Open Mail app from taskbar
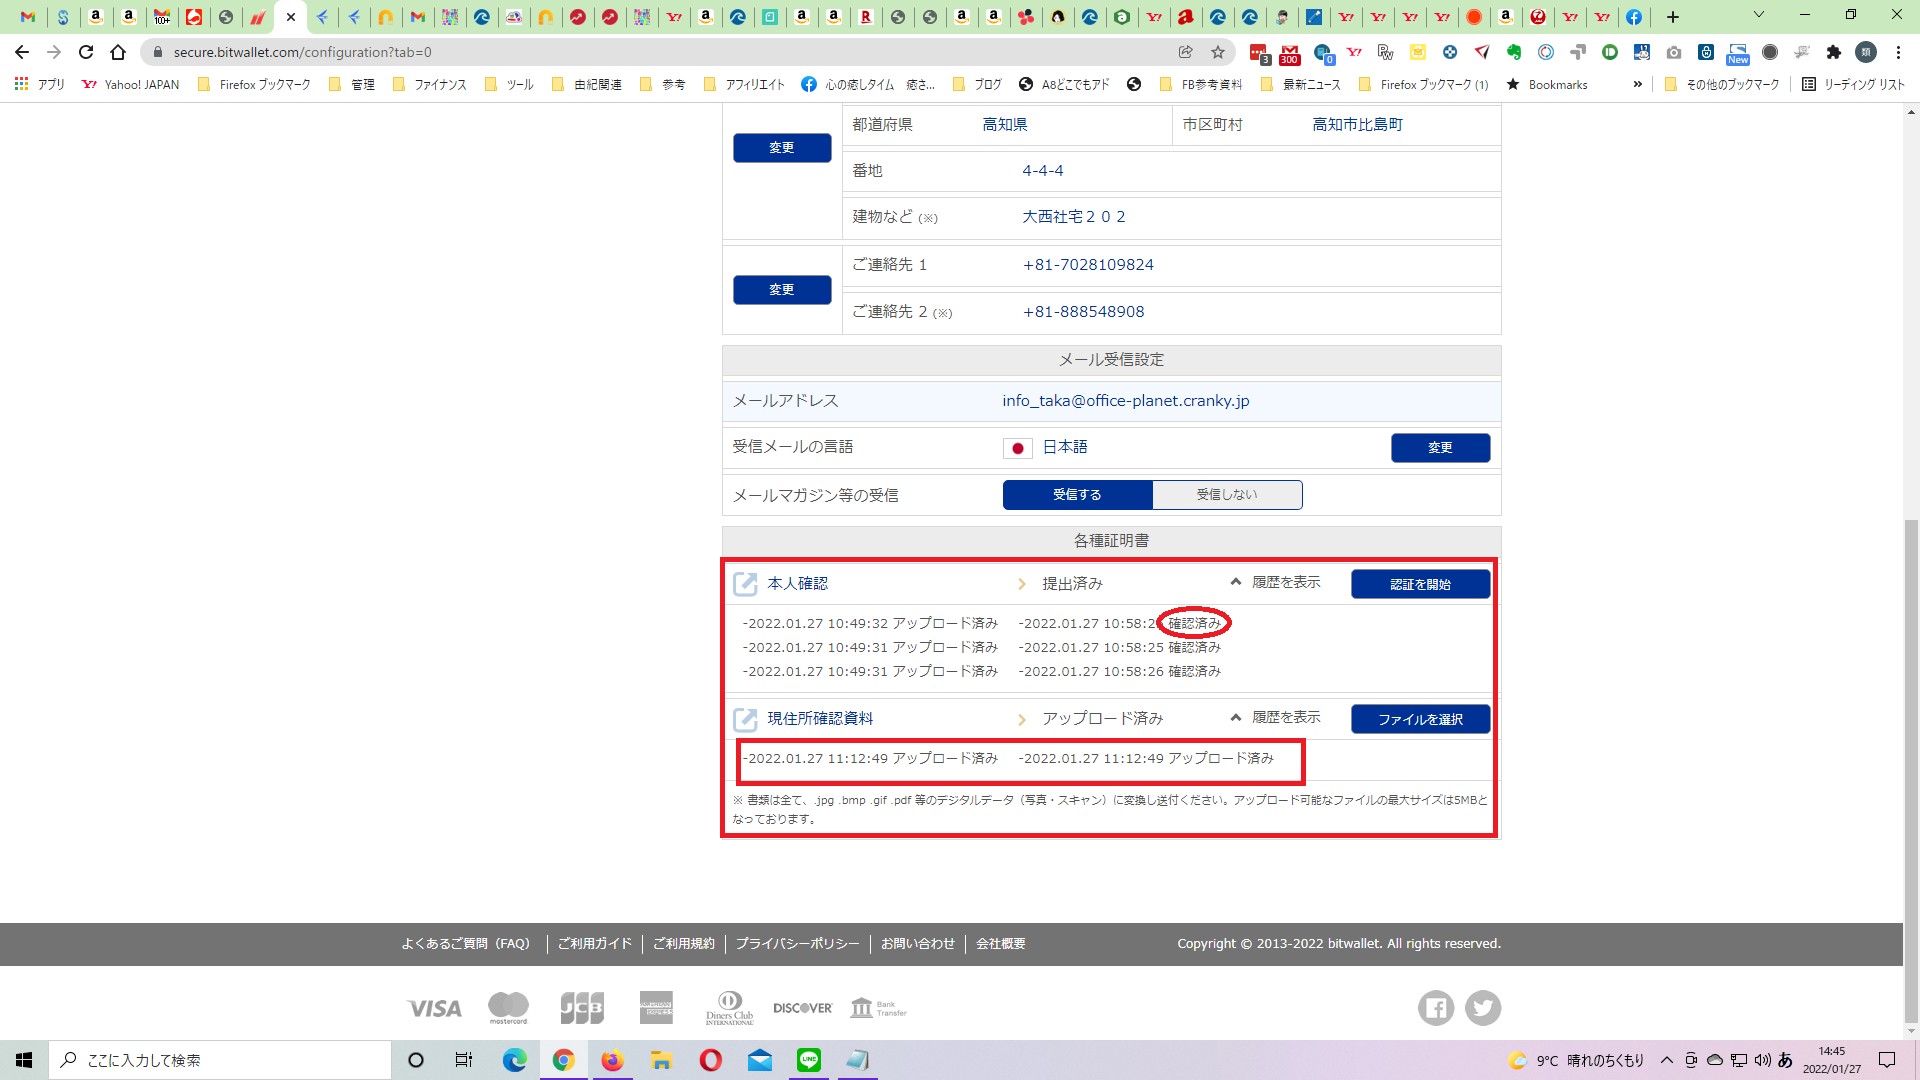The image size is (1920, 1080). point(759,1060)
